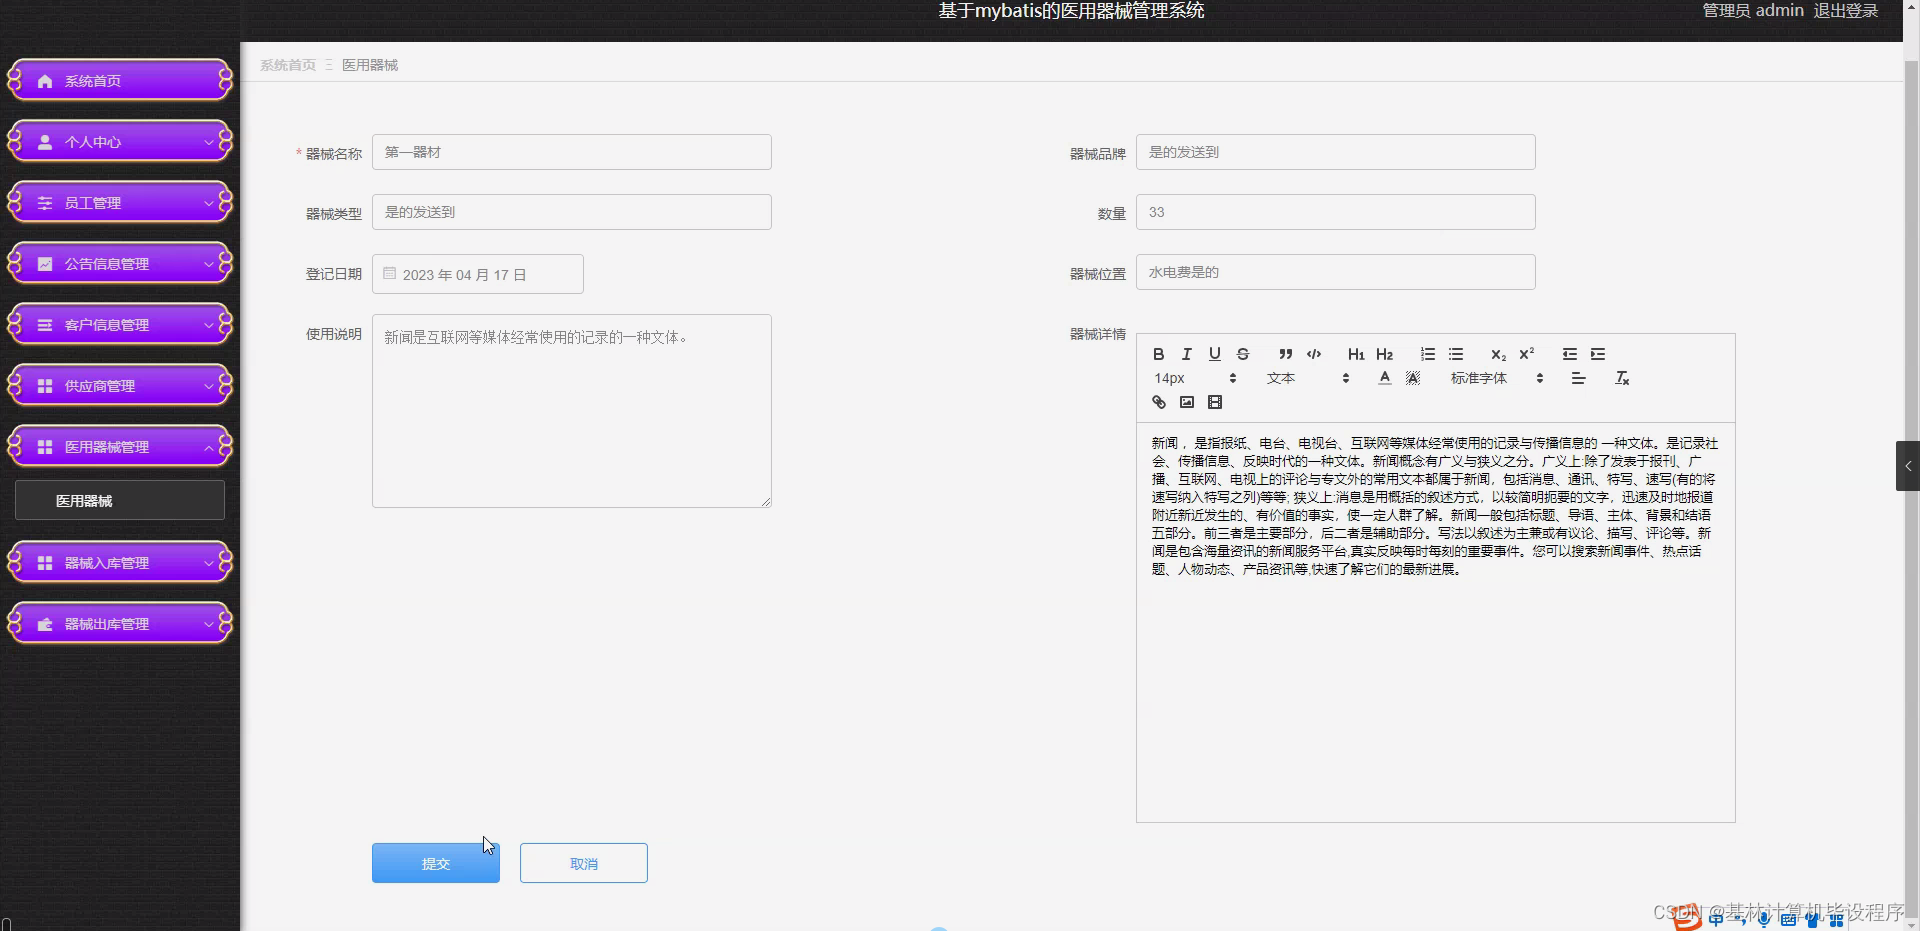
Task: Insert a video into the editor
Action: [1214, 402]
